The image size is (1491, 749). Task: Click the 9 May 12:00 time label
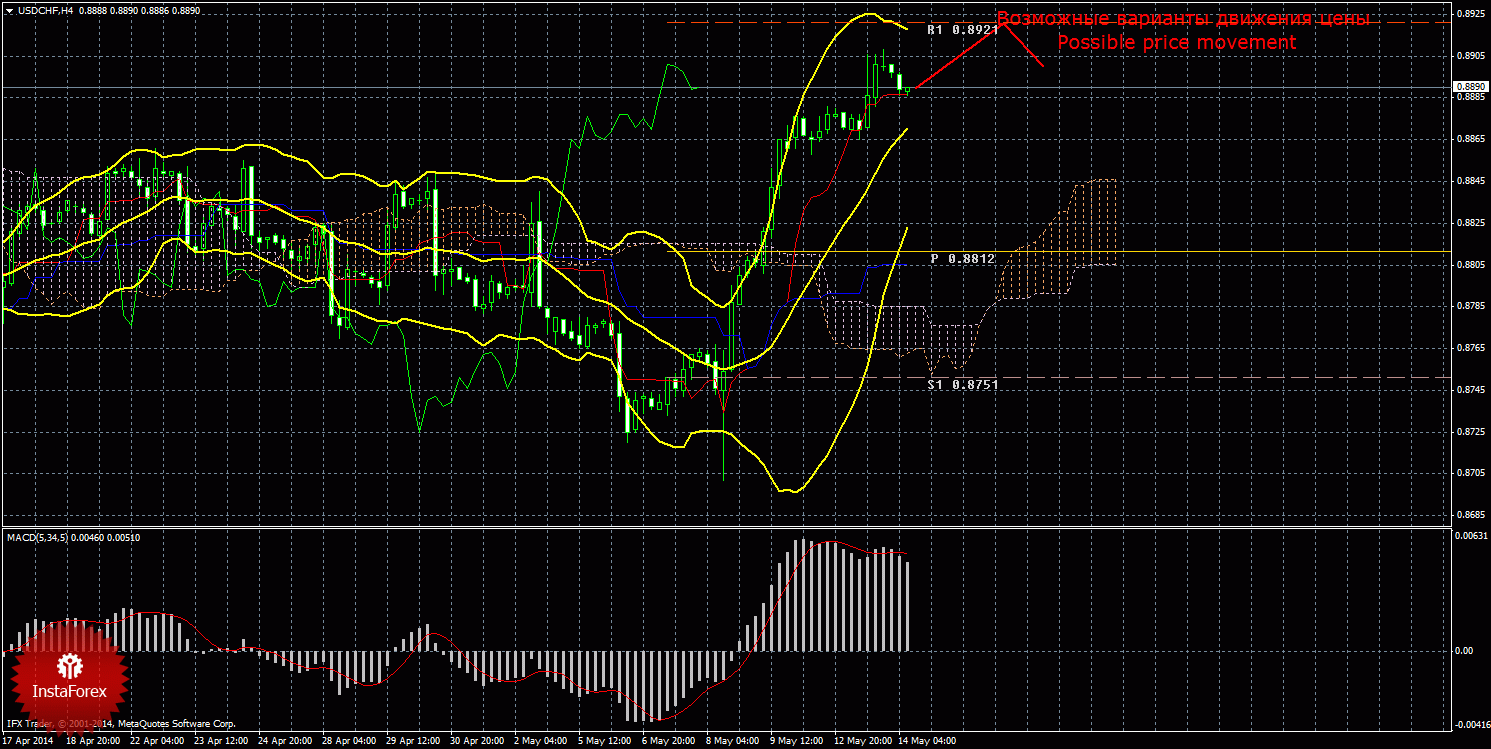click(797, 742)
